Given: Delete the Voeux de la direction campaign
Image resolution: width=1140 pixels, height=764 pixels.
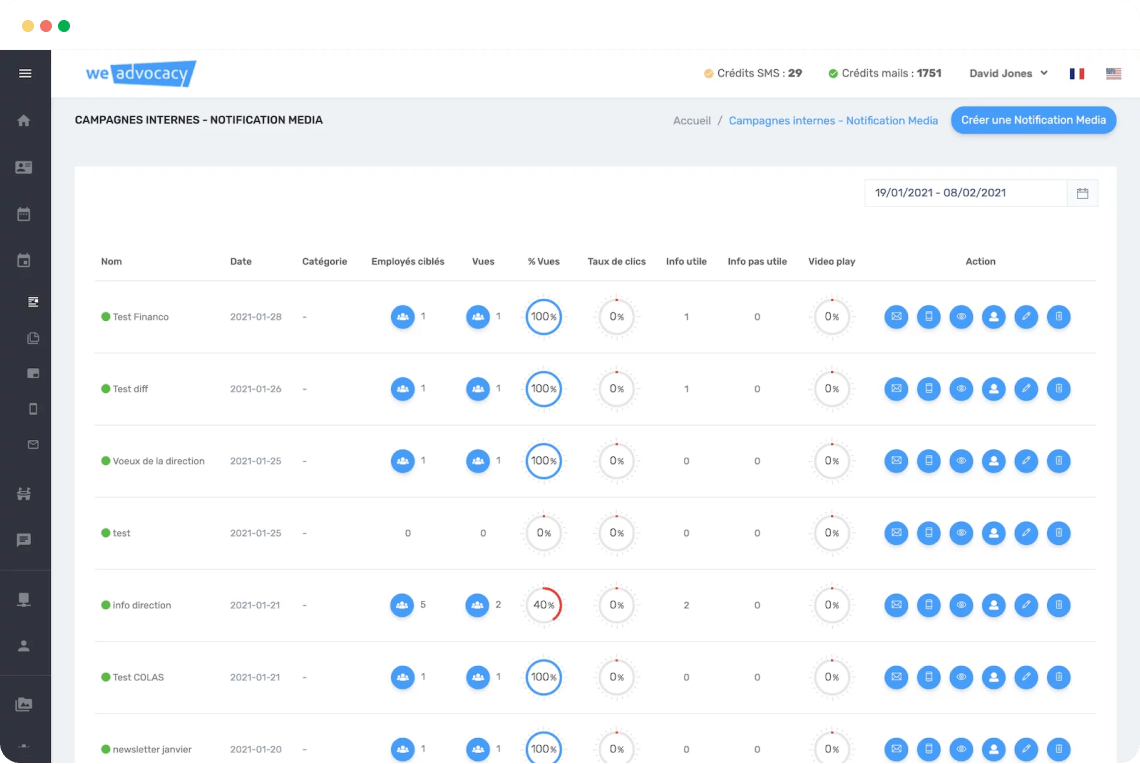Looking at the screenshot, I should tap(1058, 461).
